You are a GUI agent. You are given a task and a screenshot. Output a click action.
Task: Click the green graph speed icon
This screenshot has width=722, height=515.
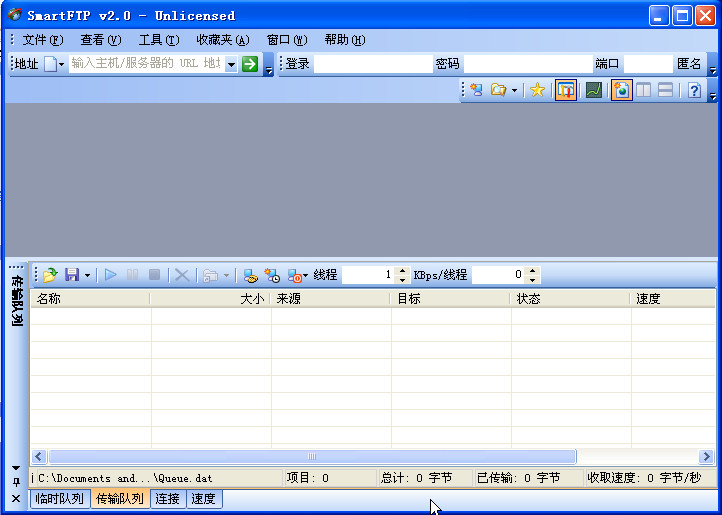pyautogui.click(x=594, y=90)
